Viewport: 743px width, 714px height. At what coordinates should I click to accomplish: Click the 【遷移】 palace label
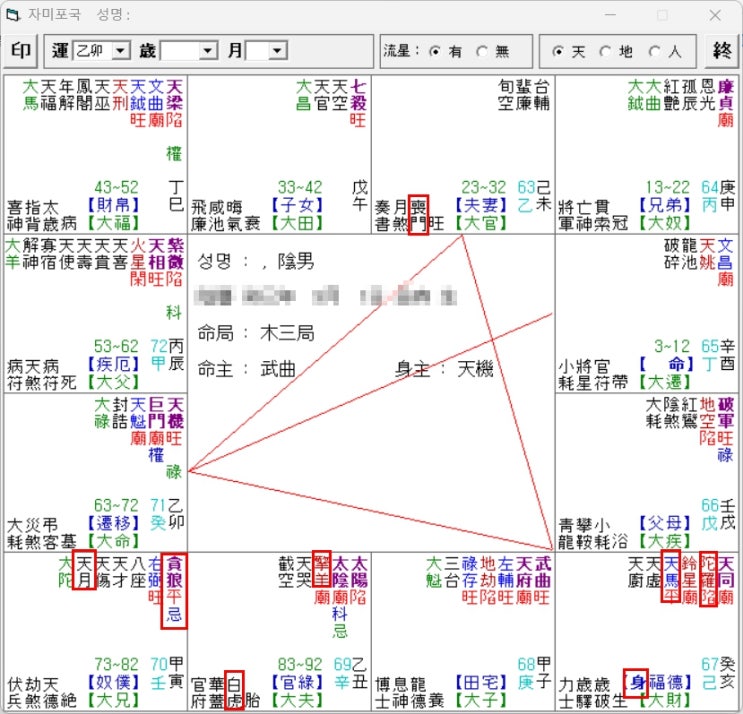pyautogui.click(x=114, y=524)
